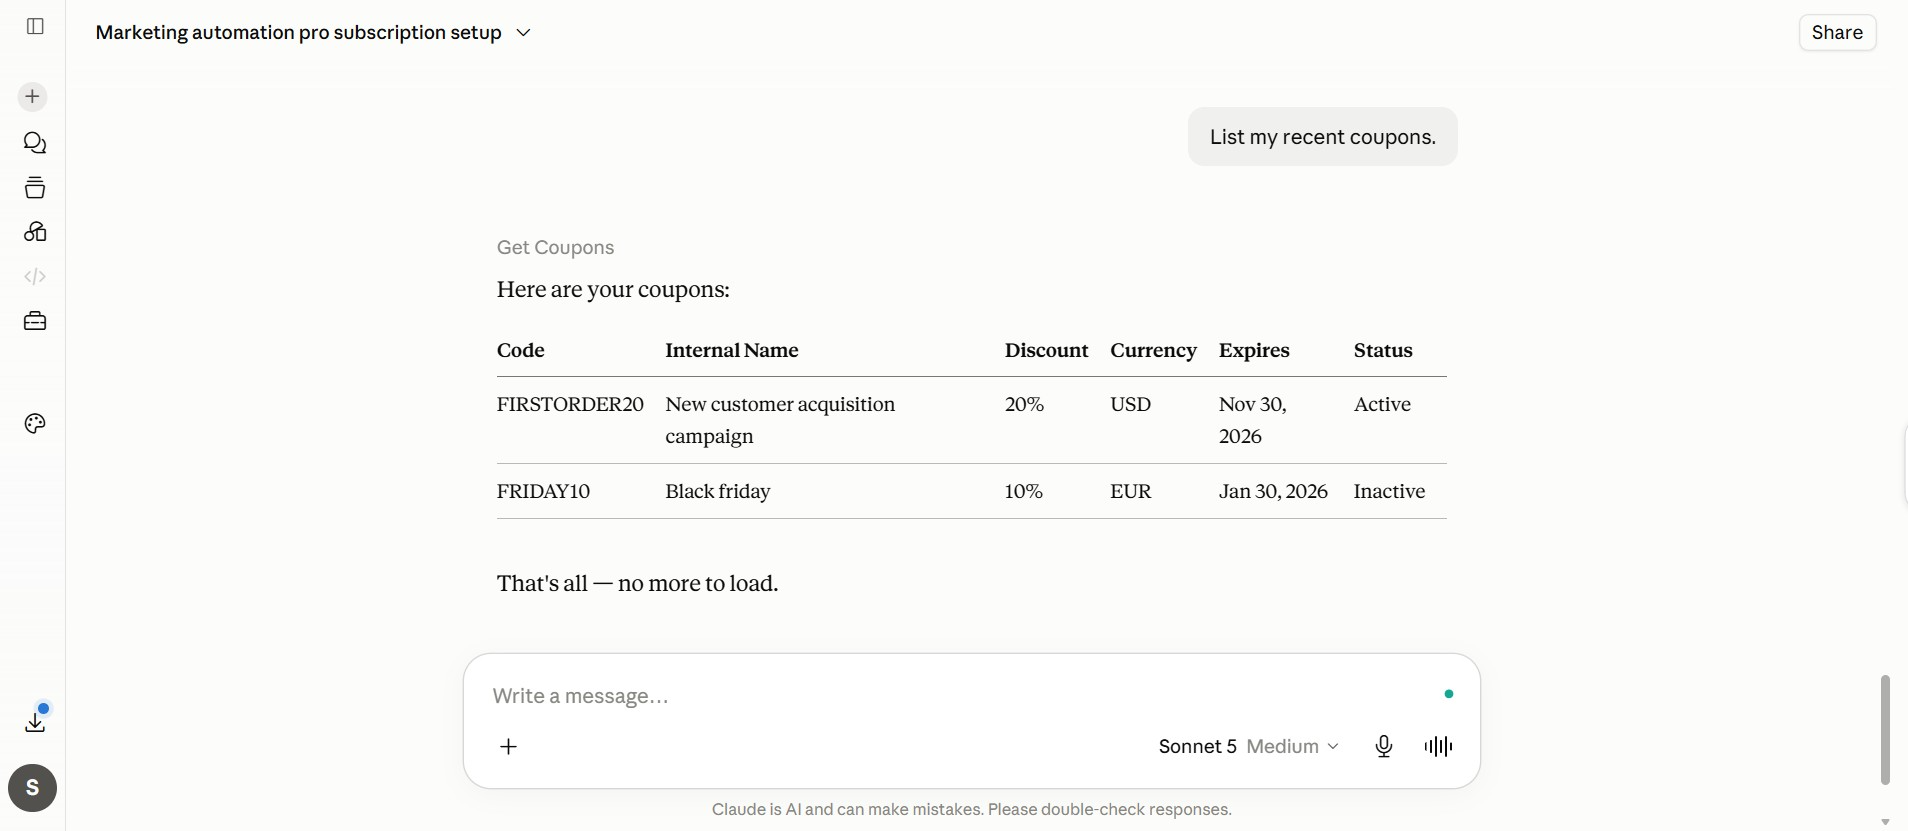Toggle the sidebar panel icon

coord(35,26)
